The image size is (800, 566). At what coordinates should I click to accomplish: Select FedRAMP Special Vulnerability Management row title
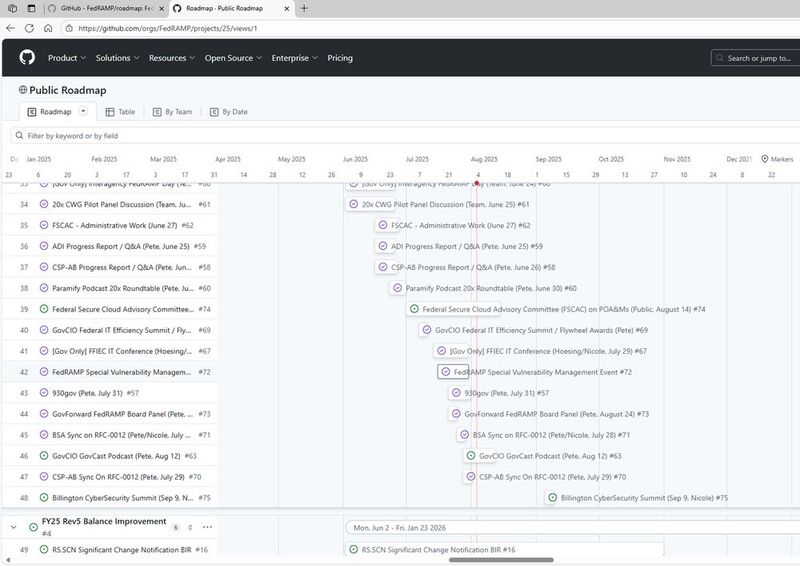tap(121, 372)
